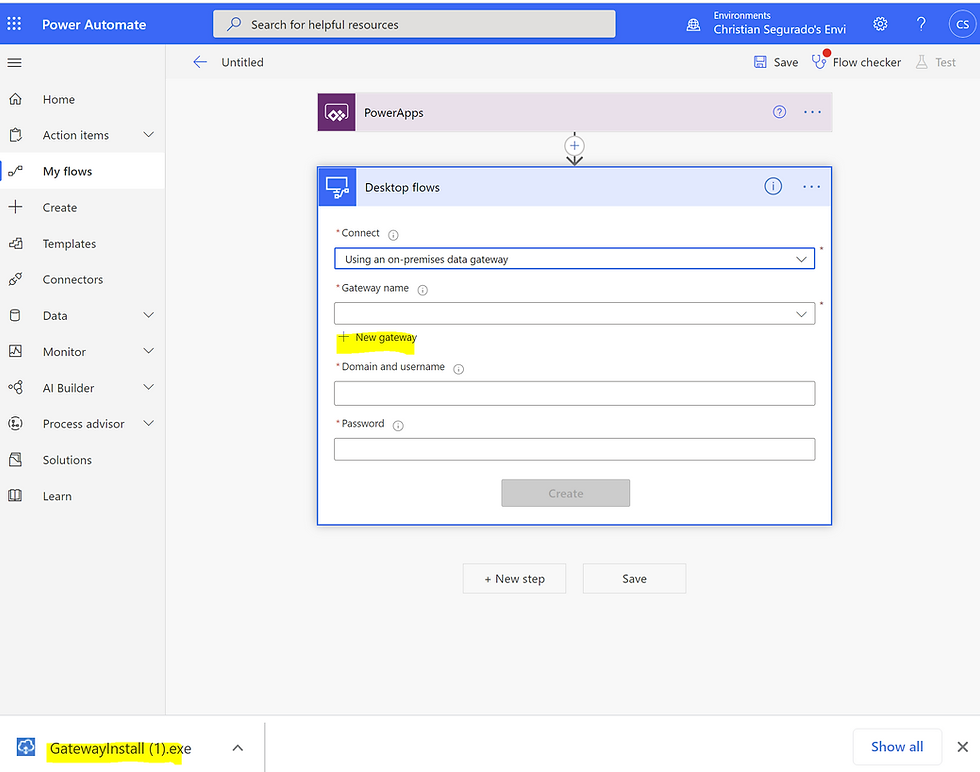Go back using the arrow beside Untitled
The width and height of the screenshot is (980, 772).
coord(200,62)
